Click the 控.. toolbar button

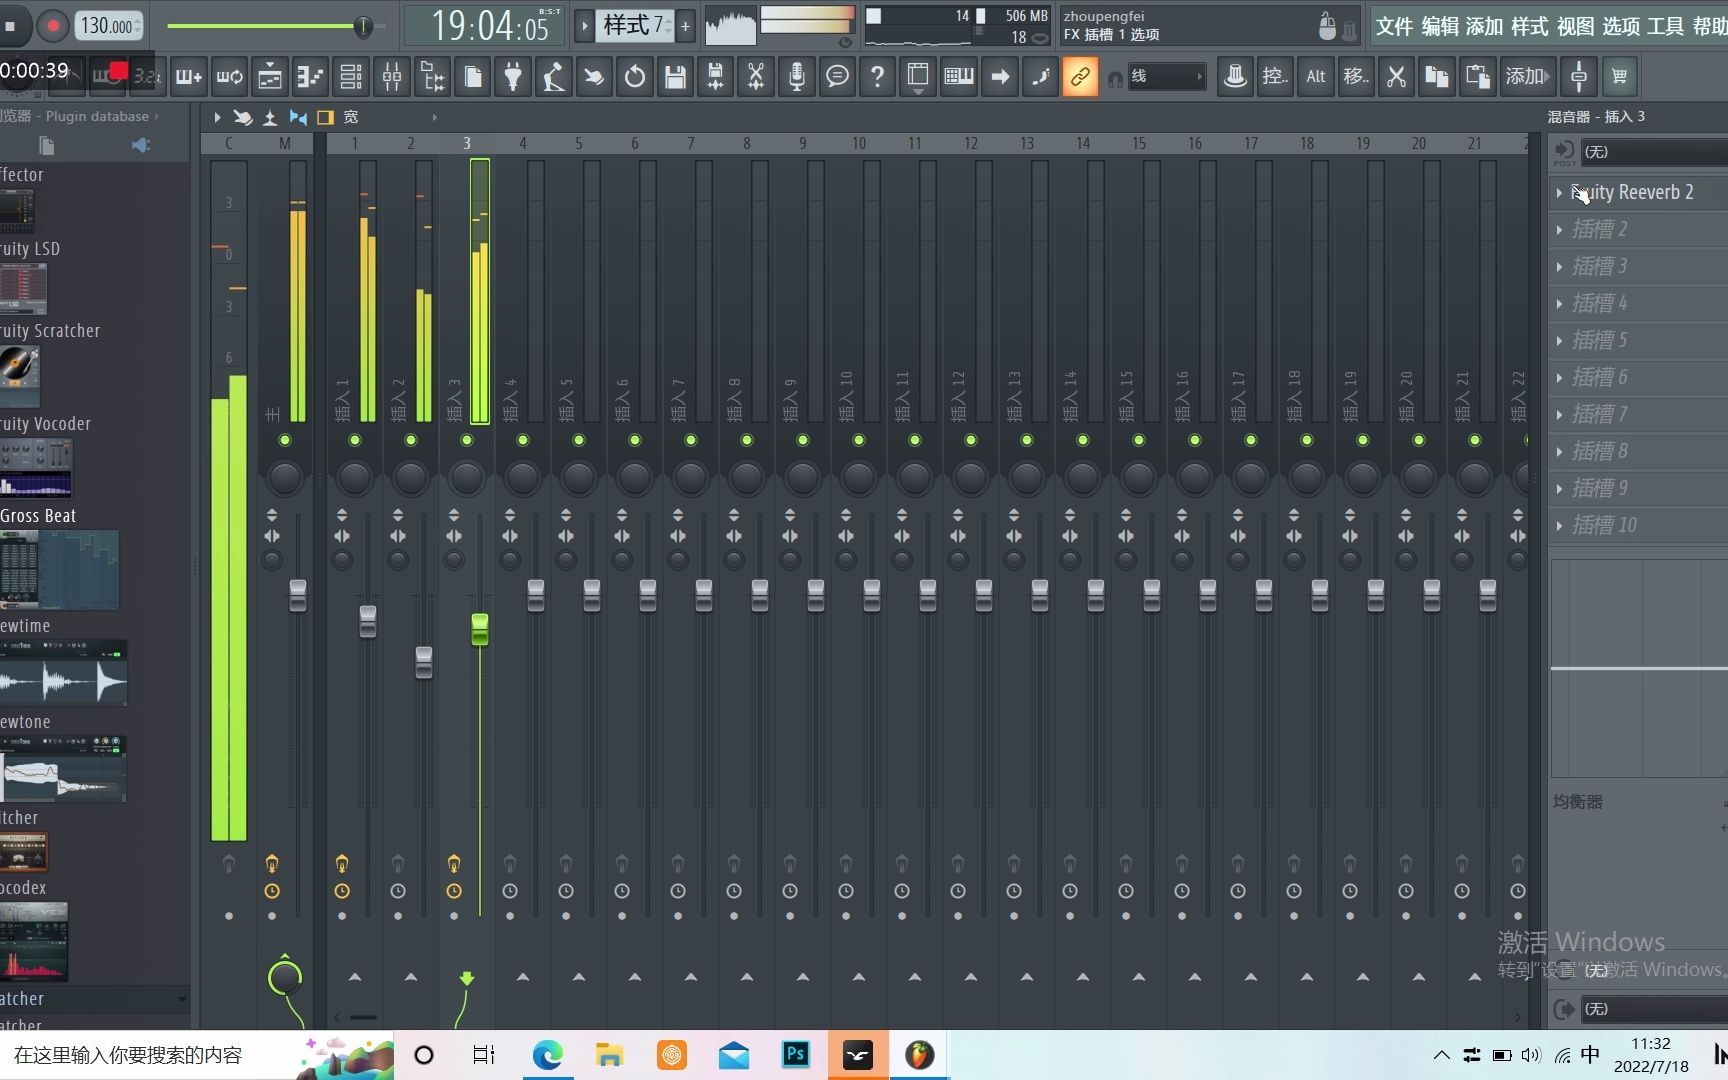click(1274, 76)
